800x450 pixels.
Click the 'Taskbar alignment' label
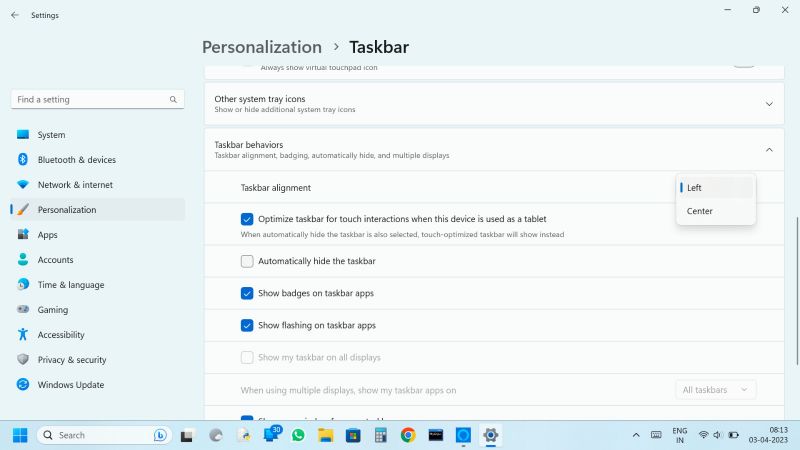pos(276,188)
